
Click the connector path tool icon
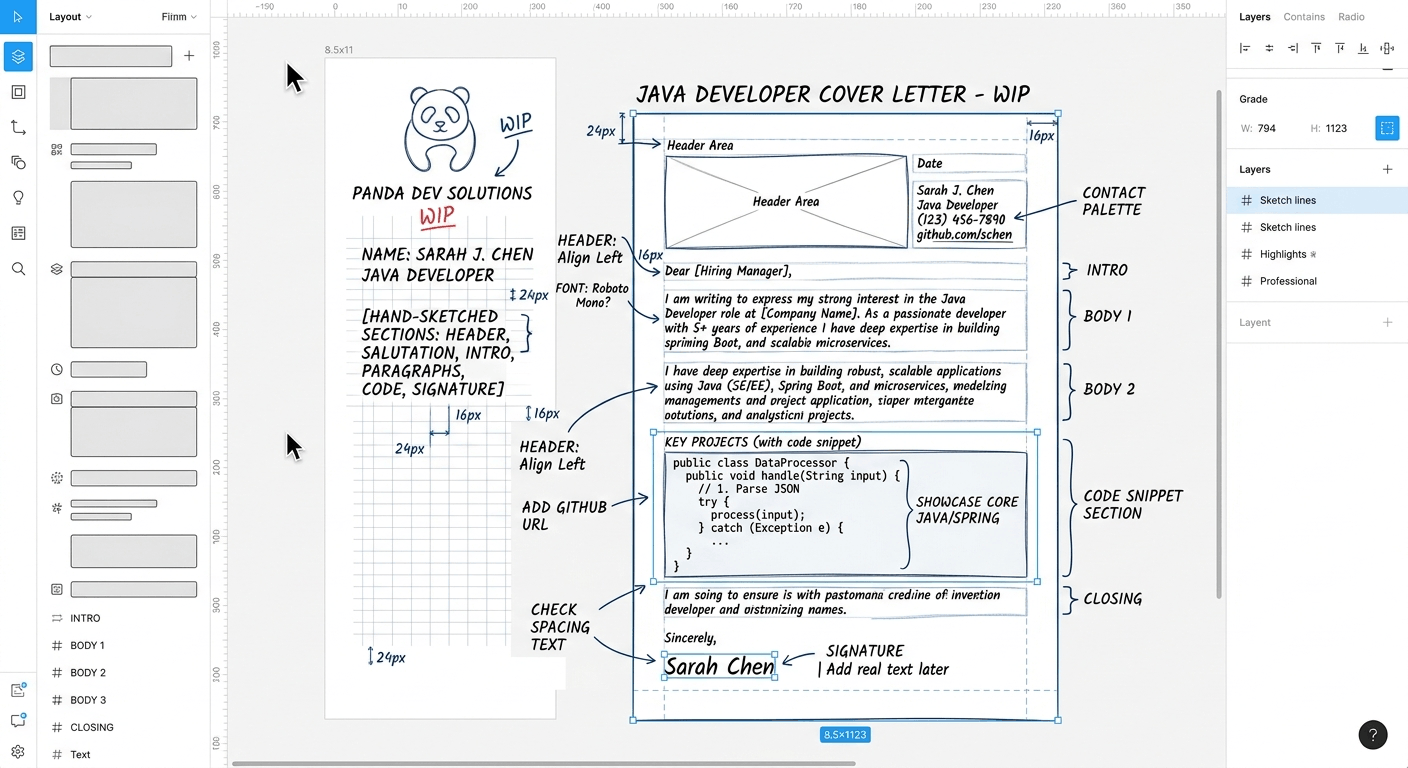point(18,127)
